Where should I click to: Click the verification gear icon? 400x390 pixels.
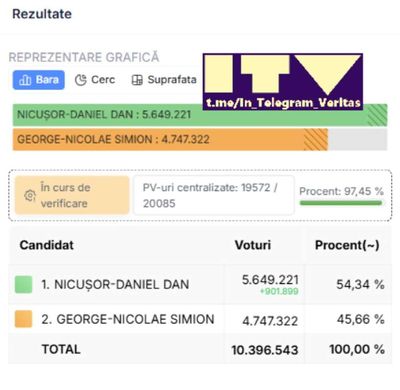(30, 195)
